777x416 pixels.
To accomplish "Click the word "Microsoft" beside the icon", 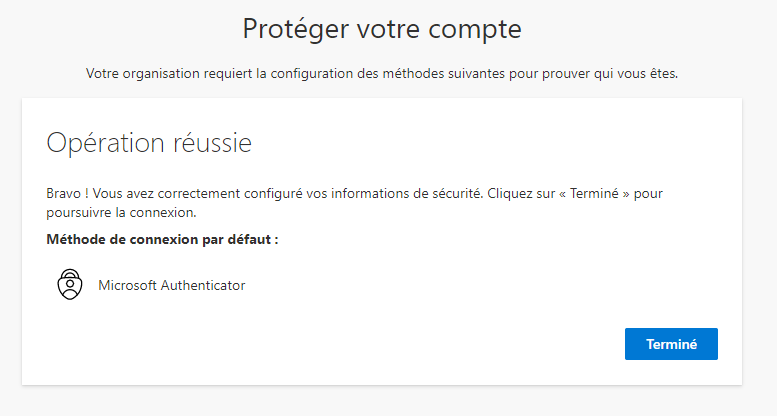I will 127,285.
